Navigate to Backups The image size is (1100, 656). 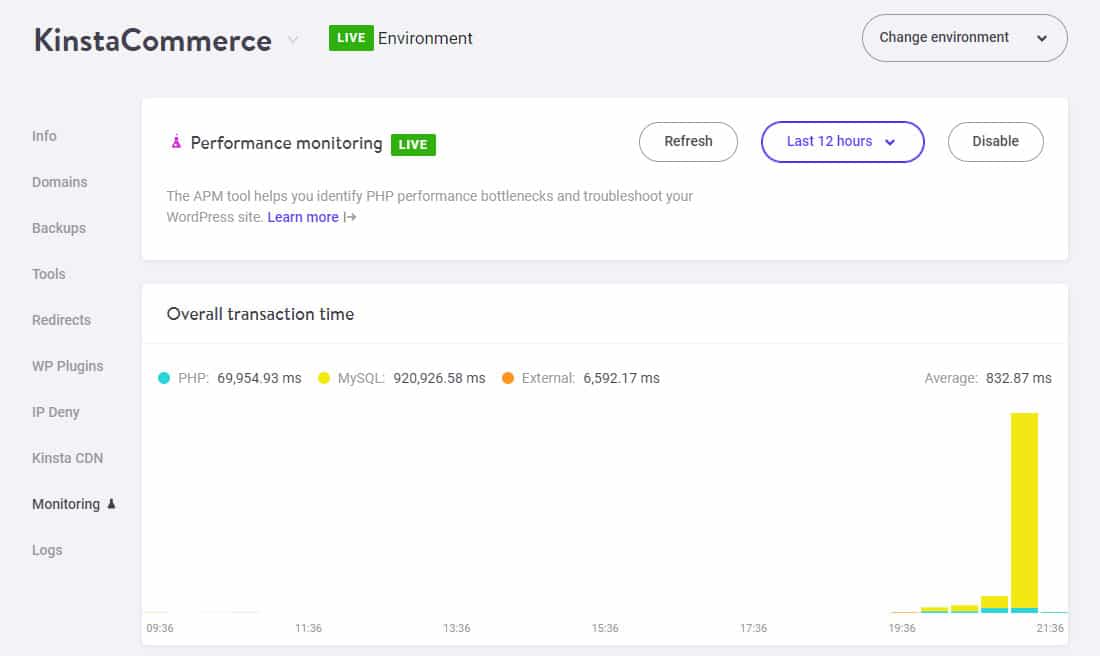pos(58,228)
